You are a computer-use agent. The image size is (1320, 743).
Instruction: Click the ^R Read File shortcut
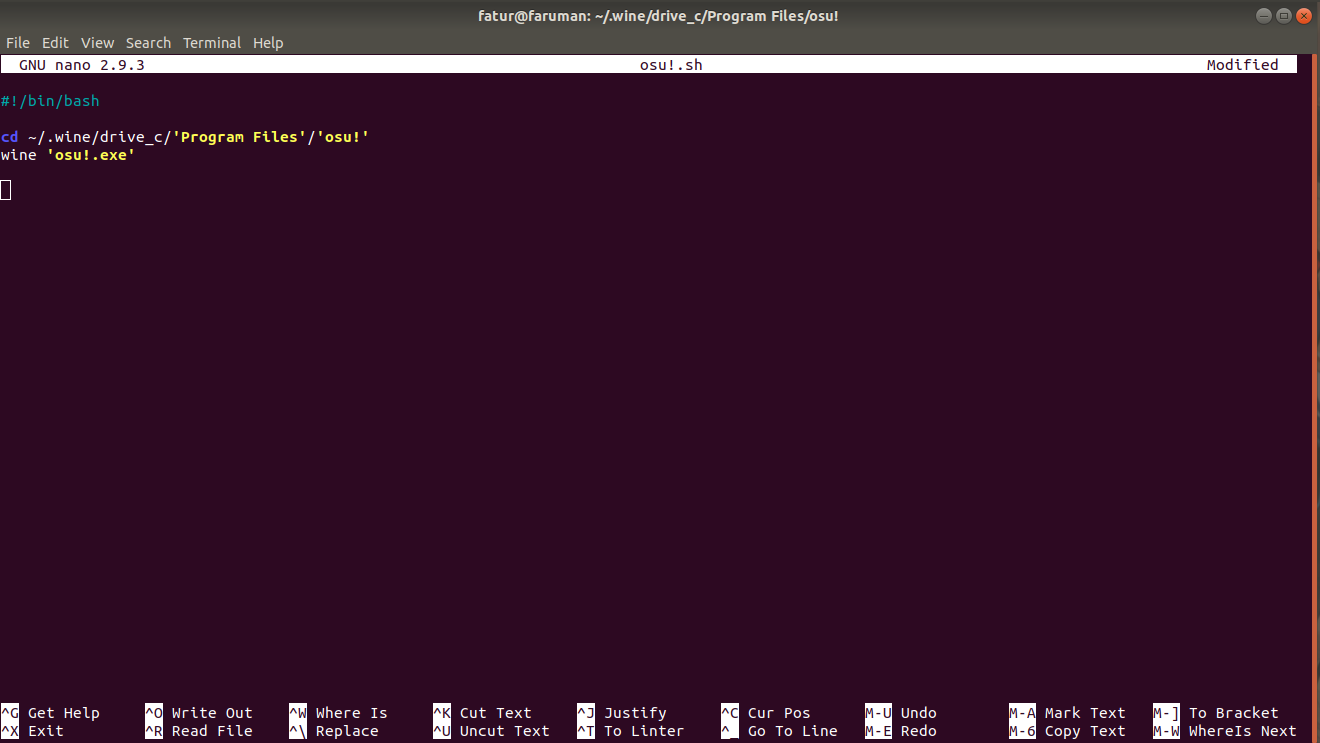click(x=199, y=731)
